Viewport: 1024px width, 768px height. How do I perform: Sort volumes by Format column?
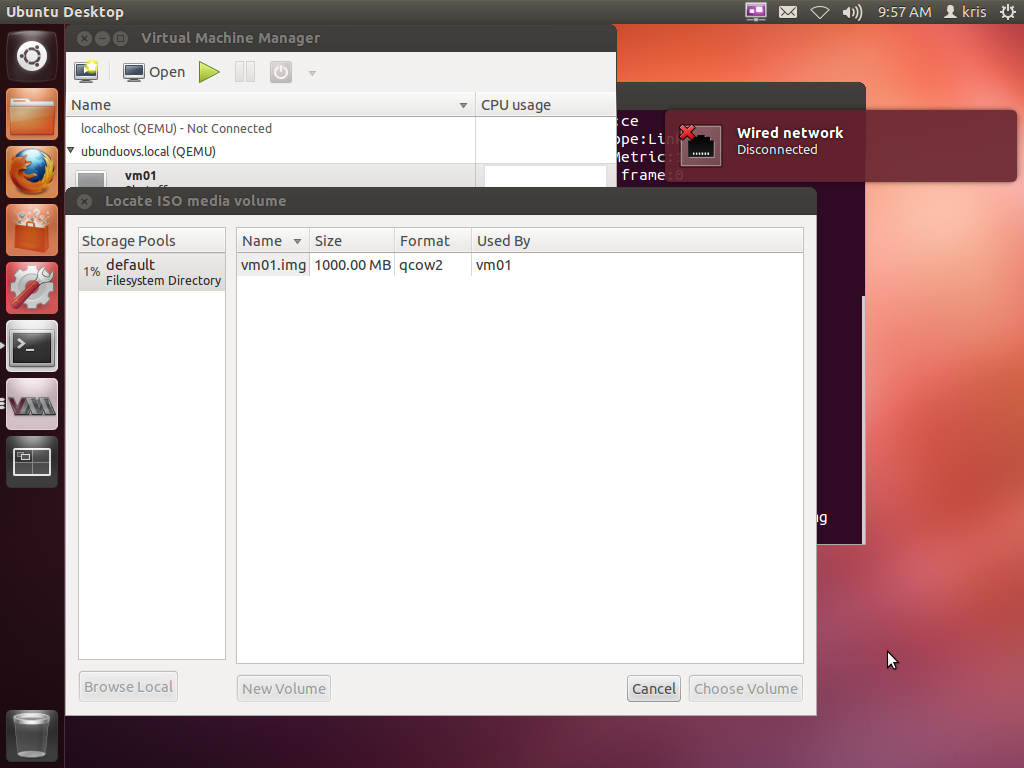click(x=433, y=241)
